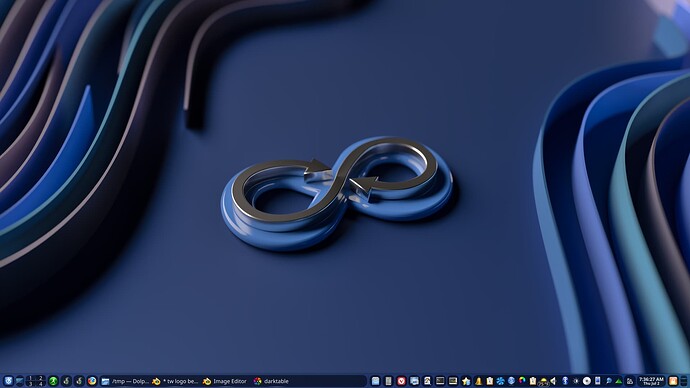Open the application launcher menu
Screen dimensions: 690x388
point(8,381)
